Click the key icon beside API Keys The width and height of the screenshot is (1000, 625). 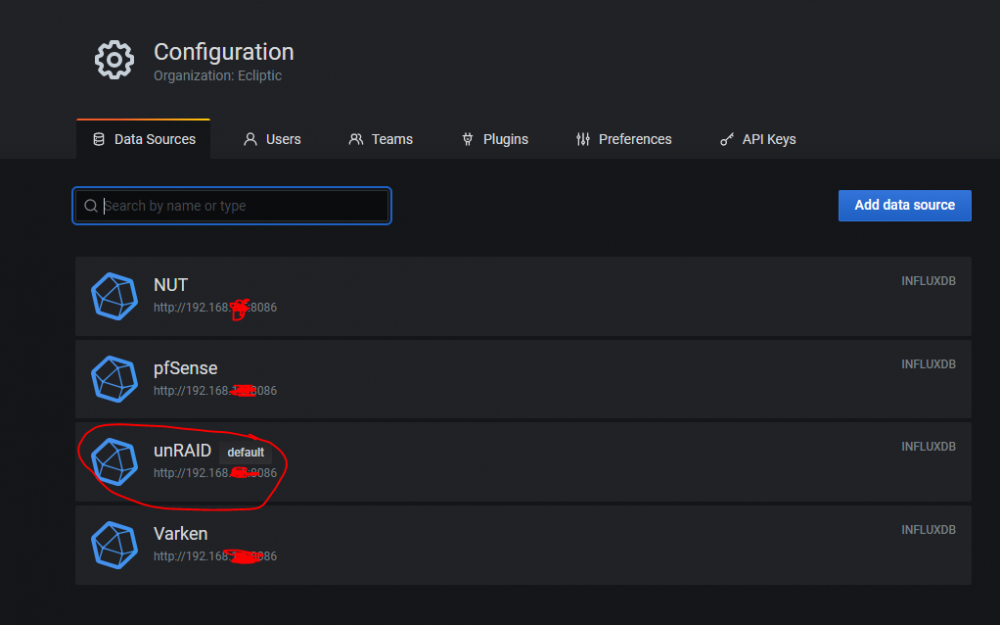[727, 139]
